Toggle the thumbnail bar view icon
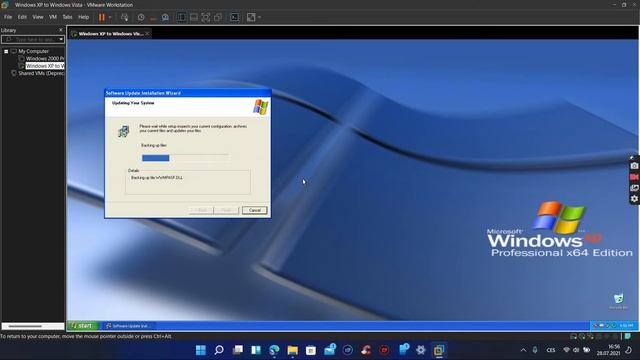The image size is (640, 360). pos(193,17)
